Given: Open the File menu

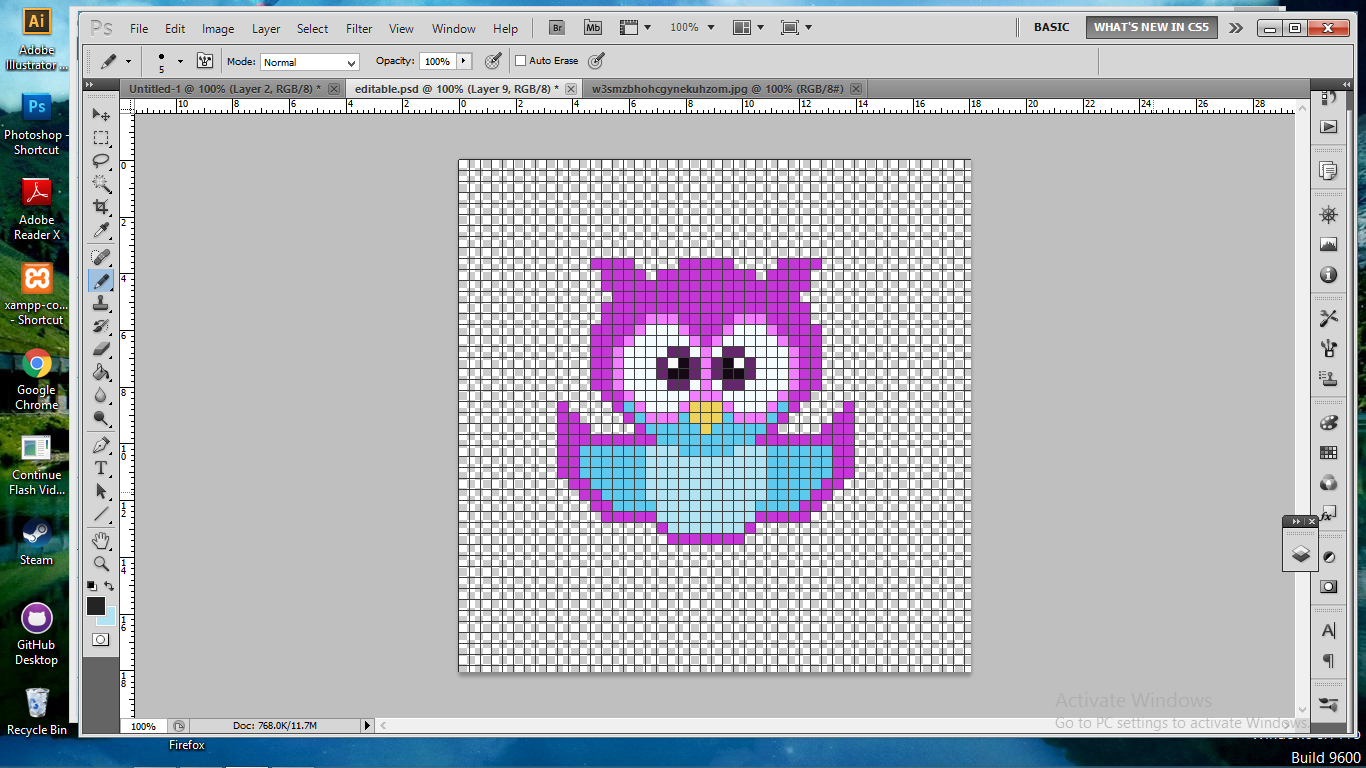Looking at the screenshot, I should click(x=139, y=29).
